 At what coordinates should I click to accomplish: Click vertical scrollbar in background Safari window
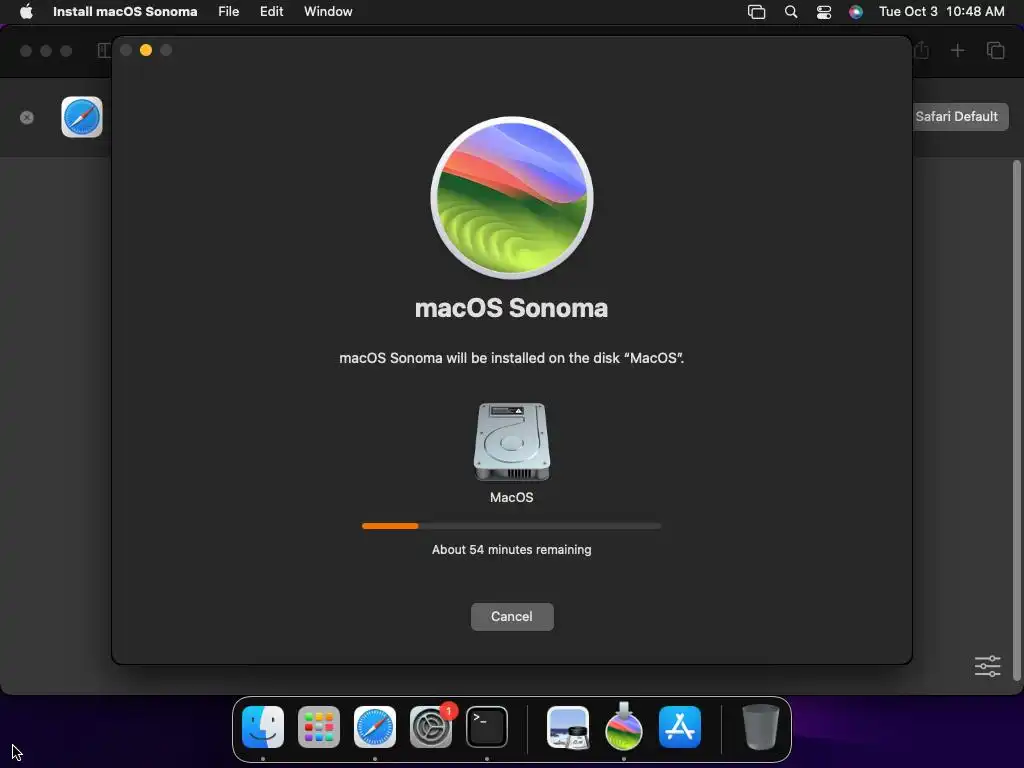(x=1016, y=421)
